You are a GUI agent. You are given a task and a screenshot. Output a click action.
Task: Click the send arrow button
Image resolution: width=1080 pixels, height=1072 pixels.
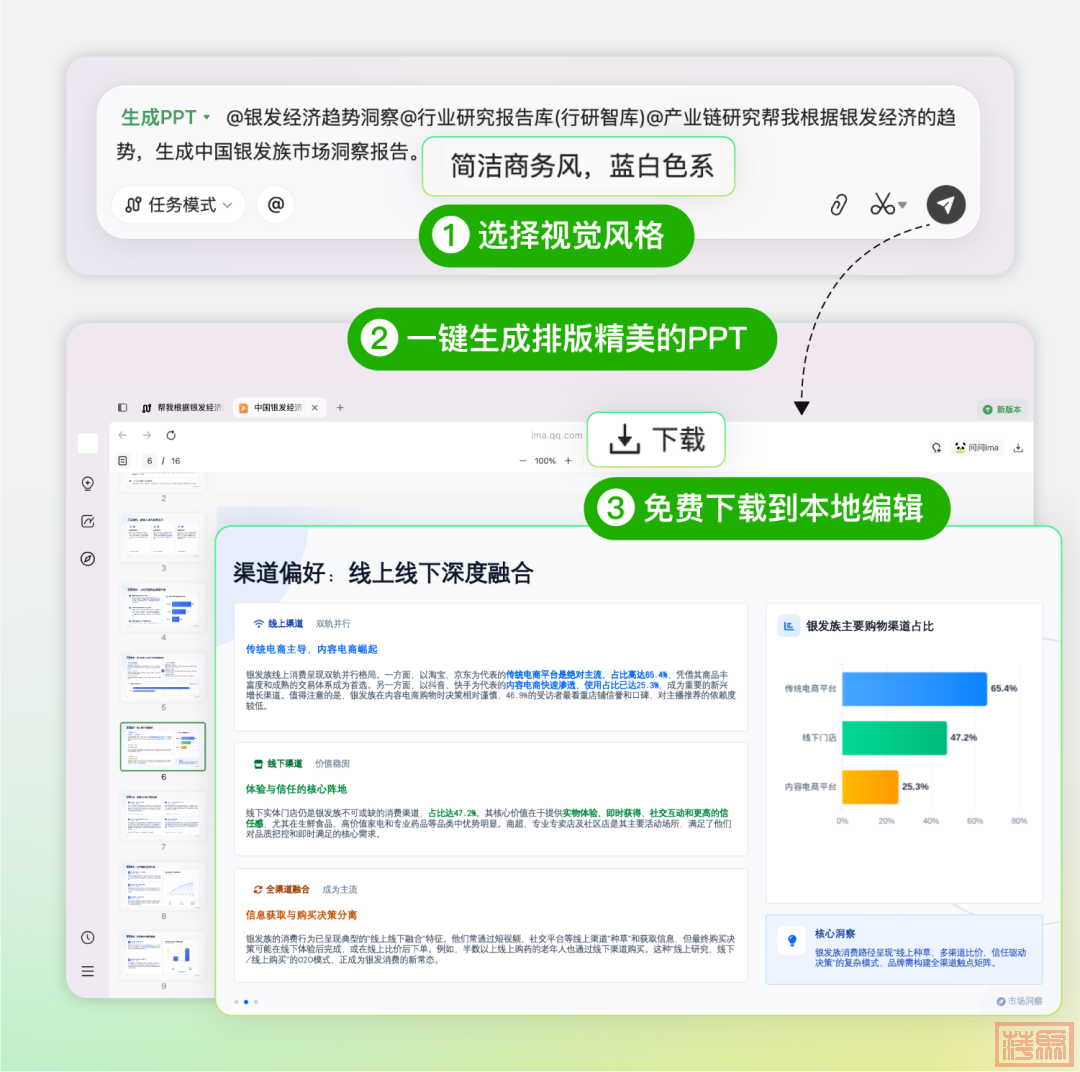(x=945, y=204)
